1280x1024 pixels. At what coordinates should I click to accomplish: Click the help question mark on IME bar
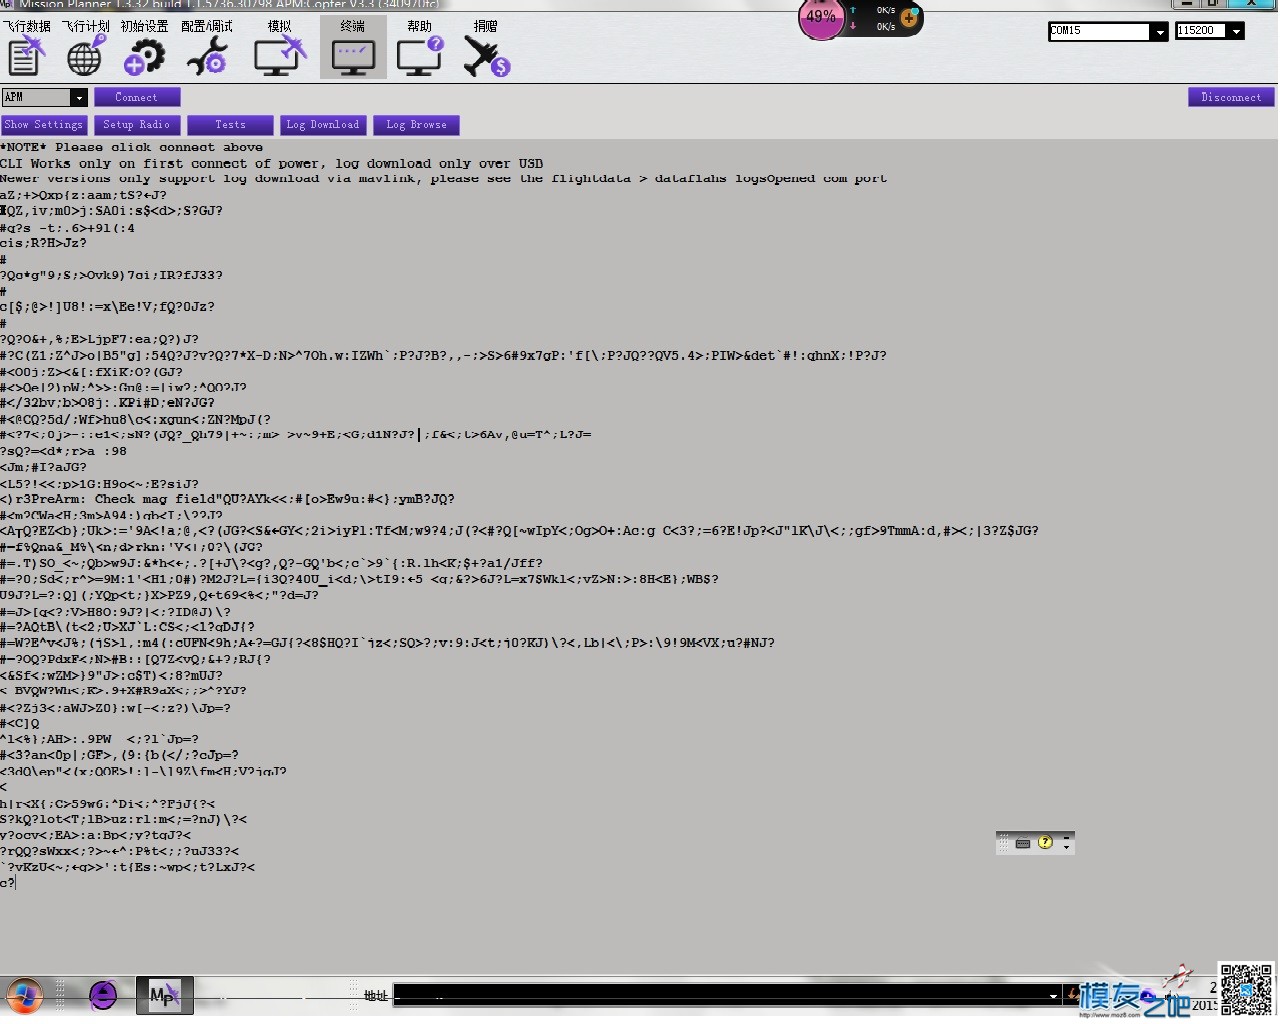click(1045, 842)
